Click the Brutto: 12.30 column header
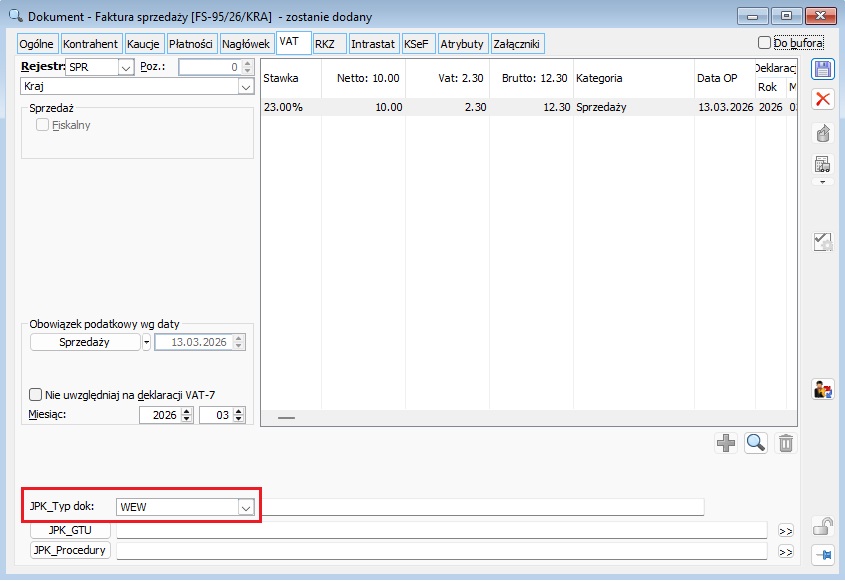The width and height of the screenshot is (845, 581). [x=531, y=78]
